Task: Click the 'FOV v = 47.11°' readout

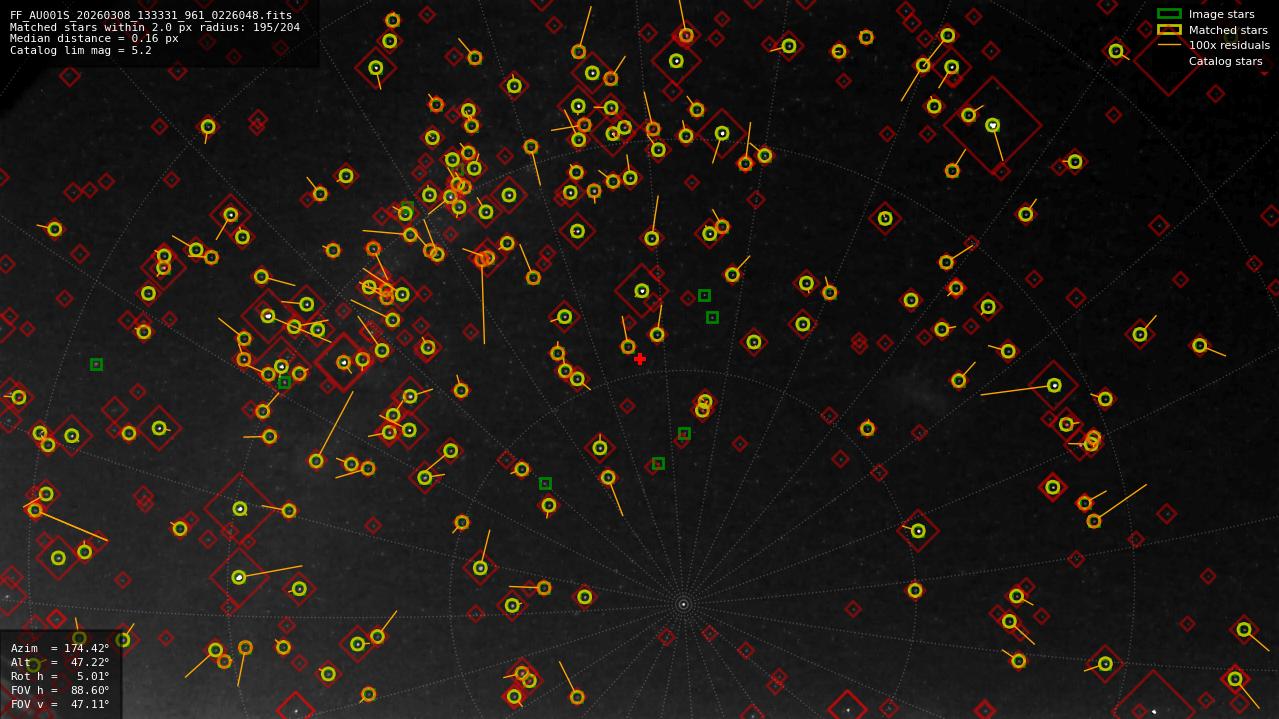Action: pyautogui.click(x=60, y=704)
